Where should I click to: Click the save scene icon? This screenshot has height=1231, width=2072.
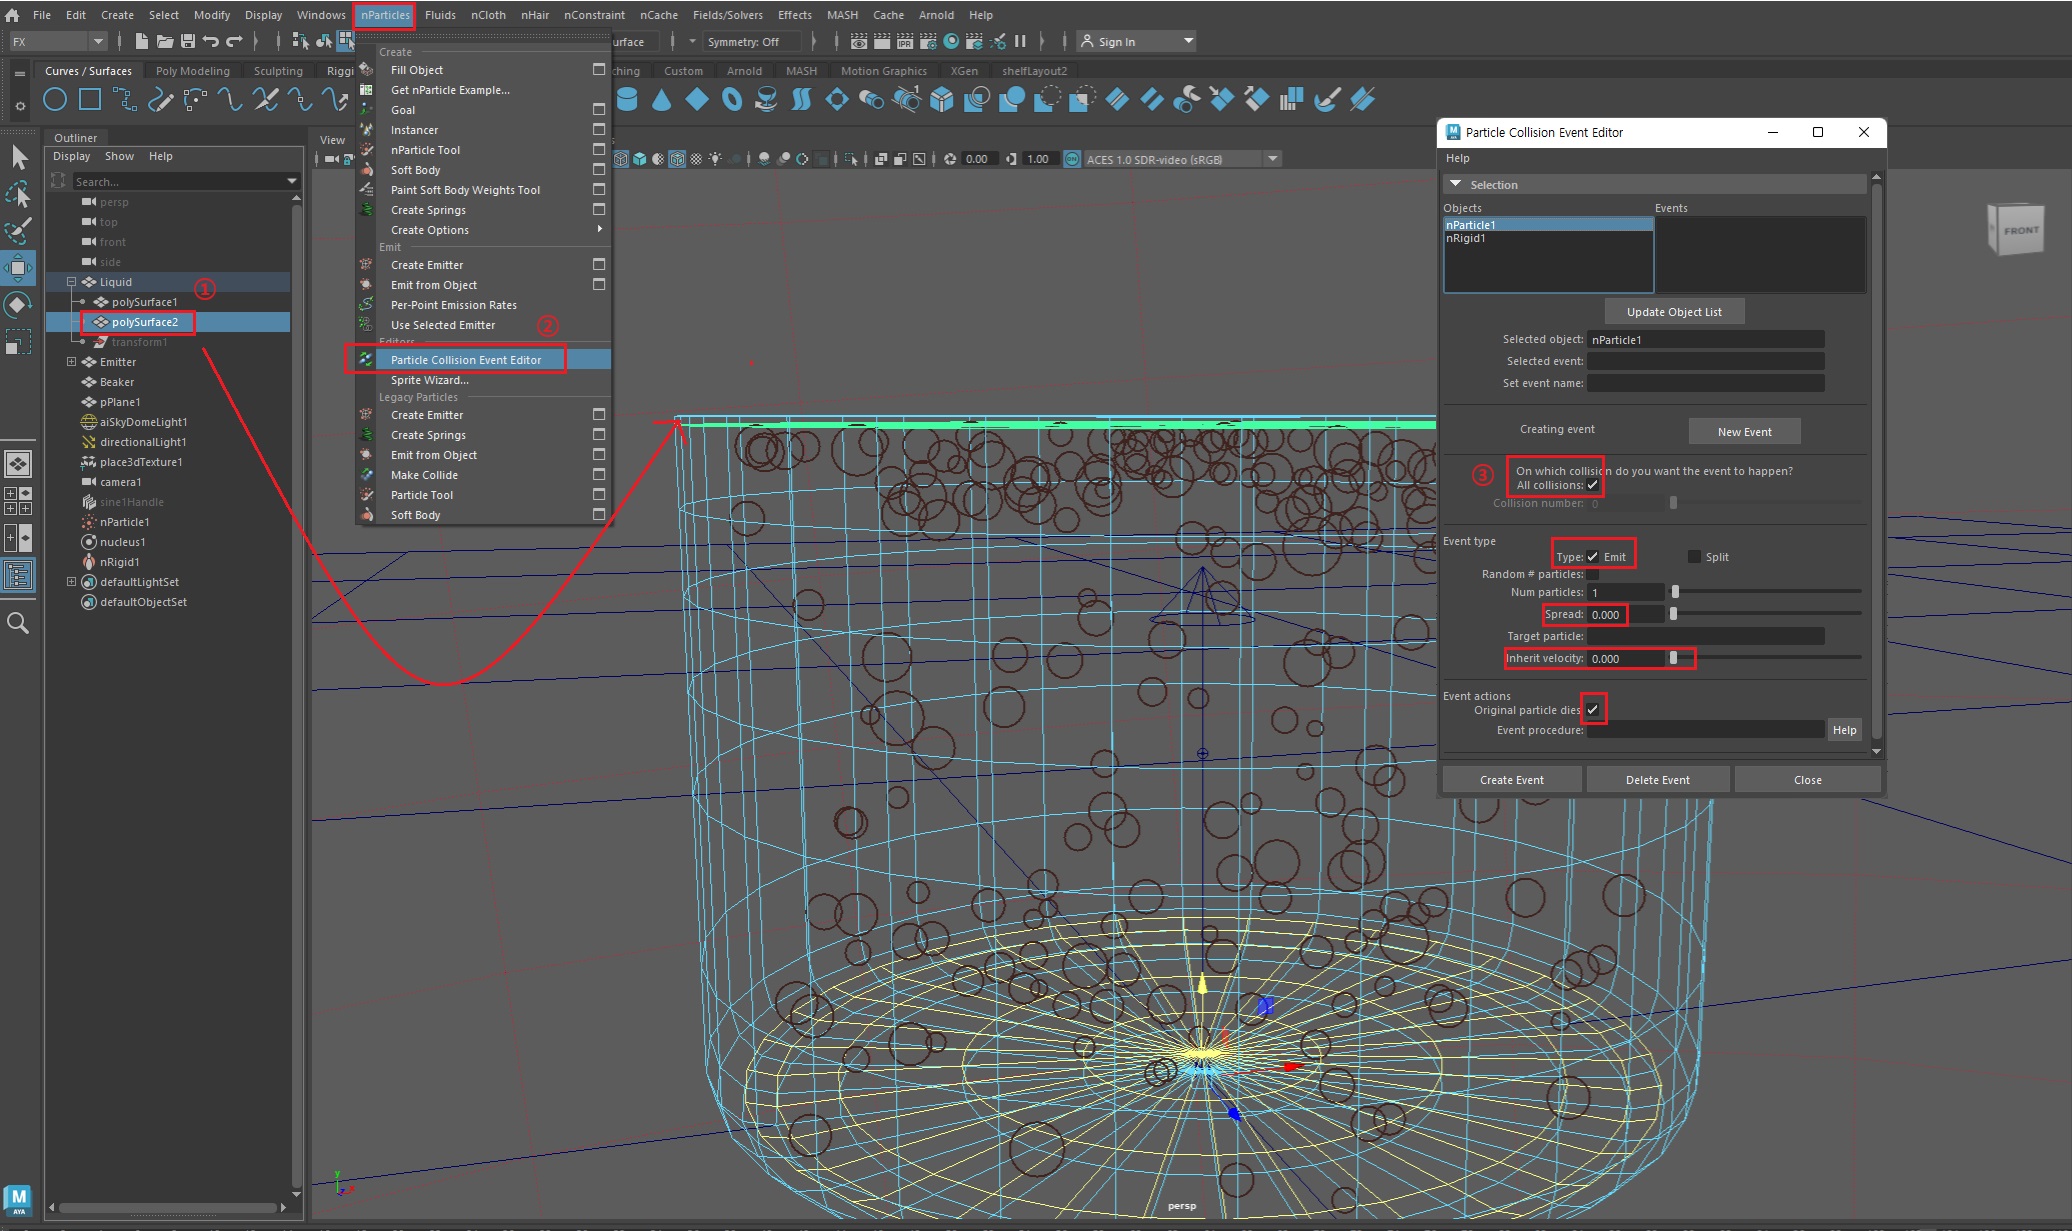187,41
